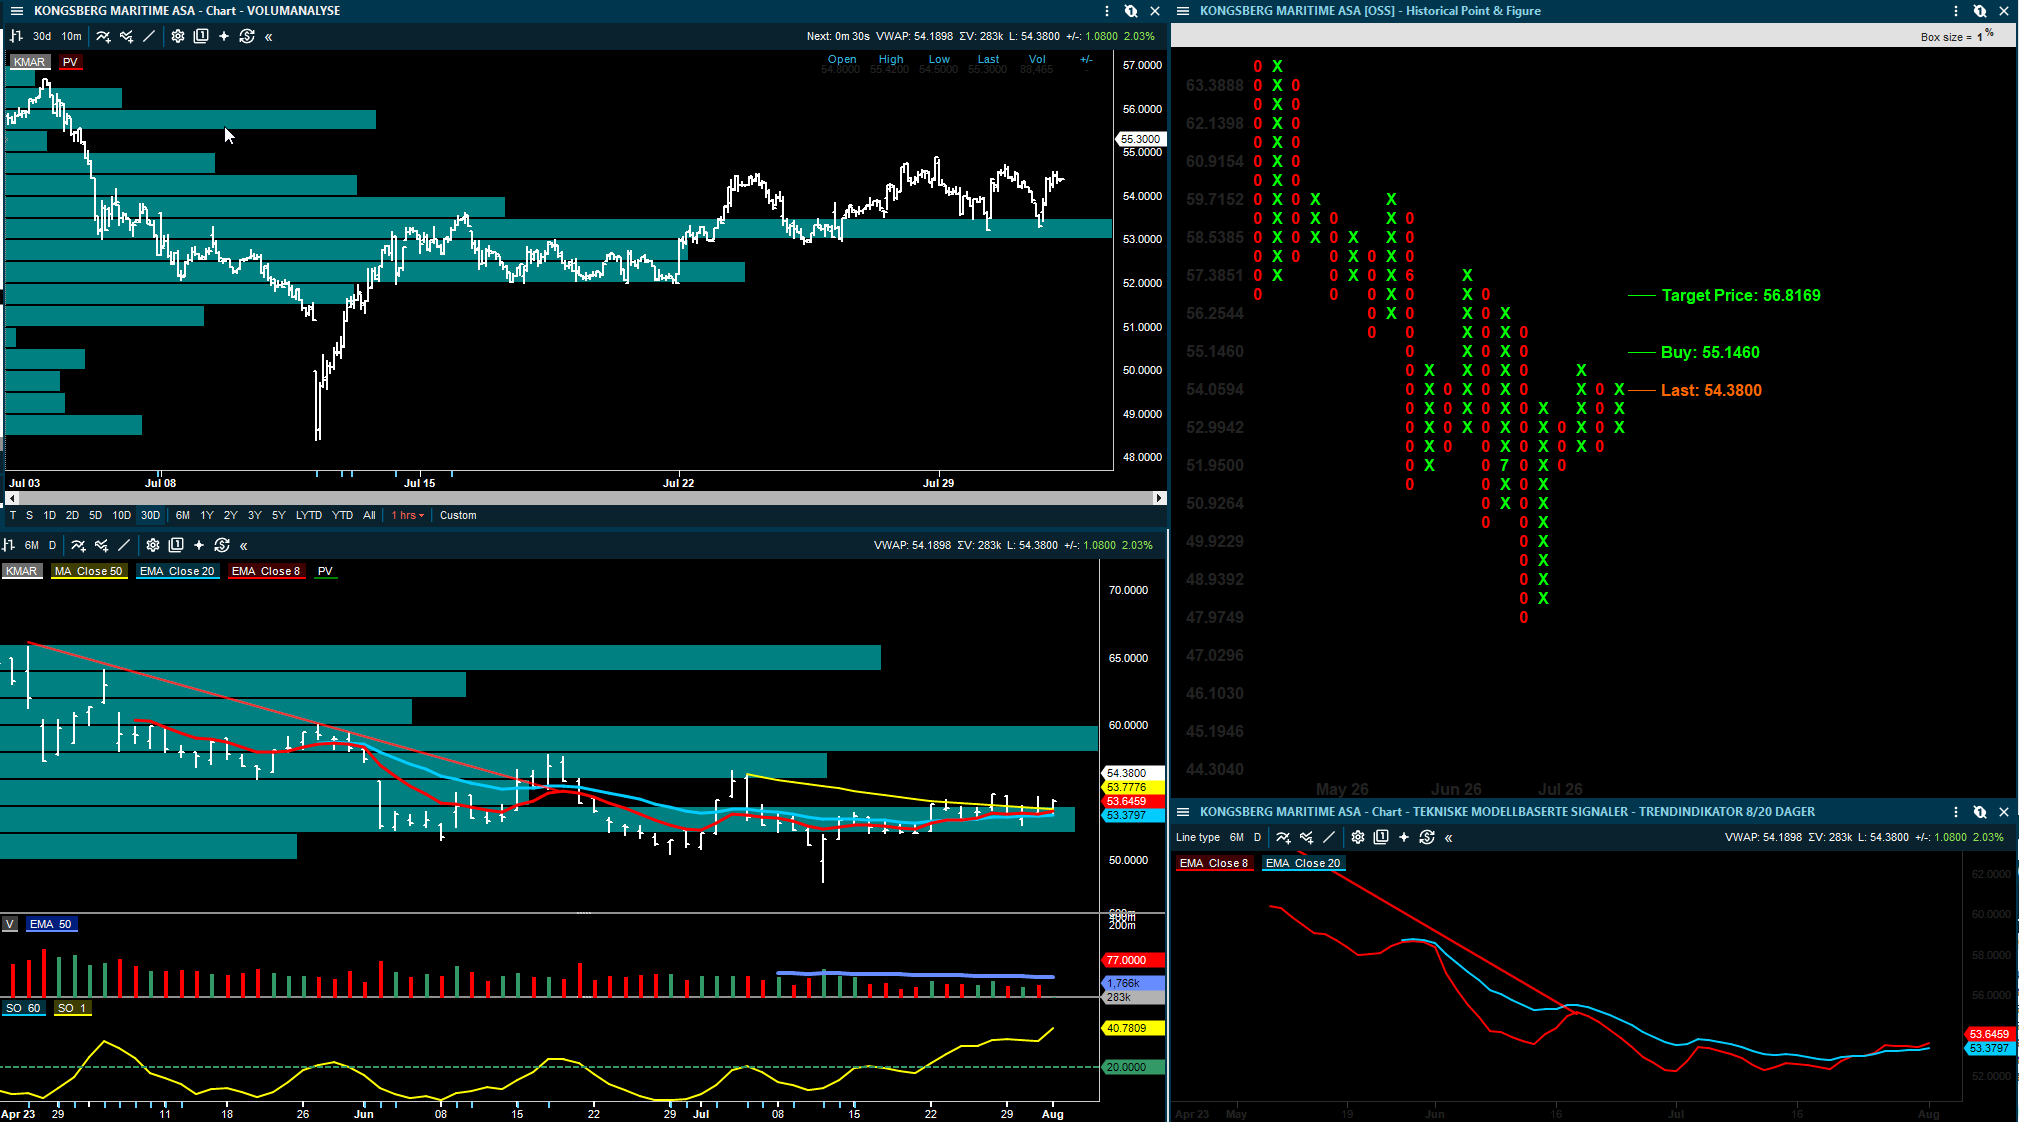This screenshot has width=2019, height=1122.
Task: Open the Volumanalyse chart window menu
Action: tap(16, 11)
